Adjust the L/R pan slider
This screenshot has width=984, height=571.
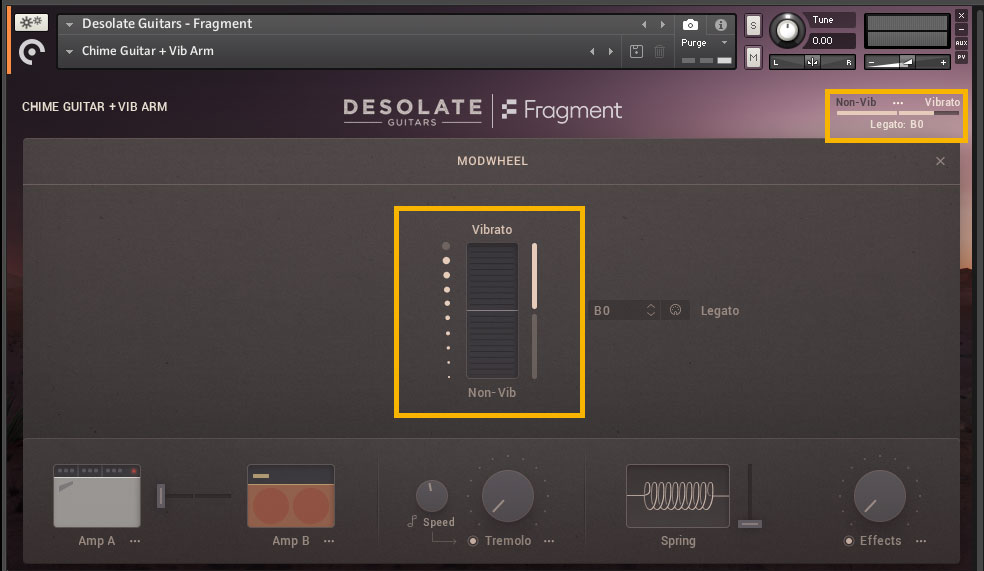pyautogui.click(x=813, y=61)
